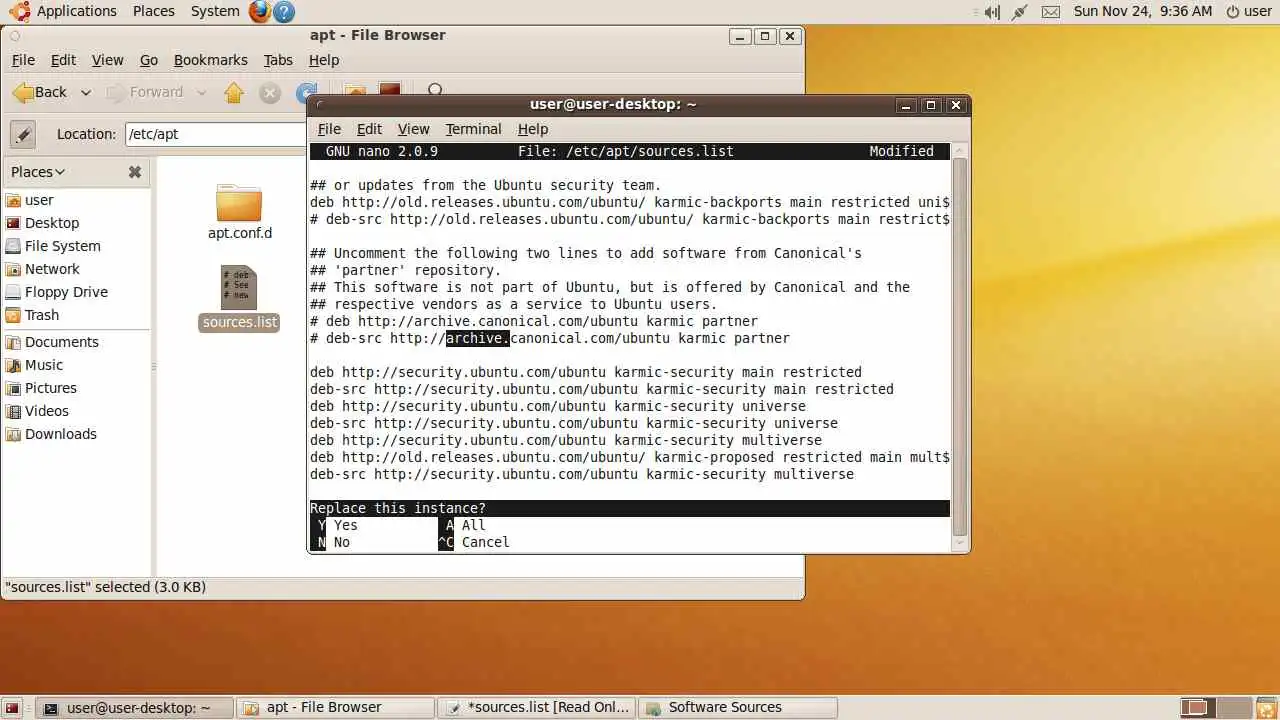Click the terminal scrollbar down arrow
This screenshot has height=720, width=1280.
coord(960,543)
